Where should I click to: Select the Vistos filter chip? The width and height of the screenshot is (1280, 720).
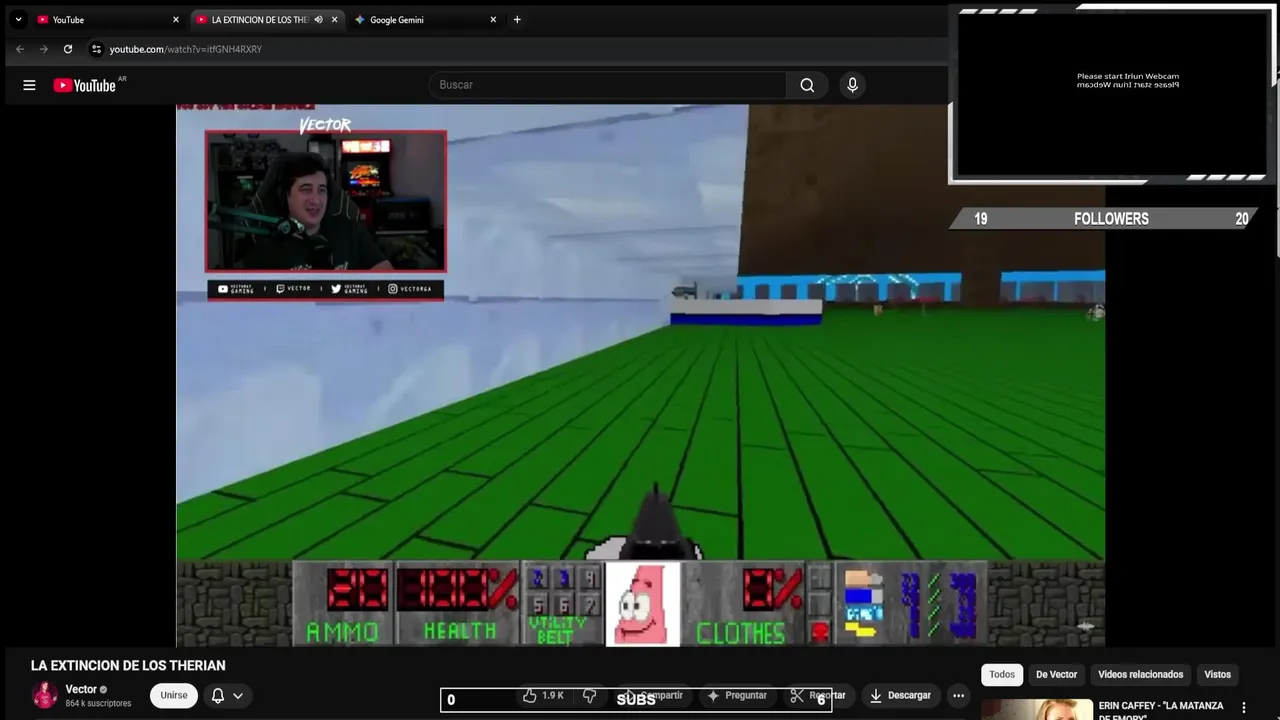point(1217,674)
